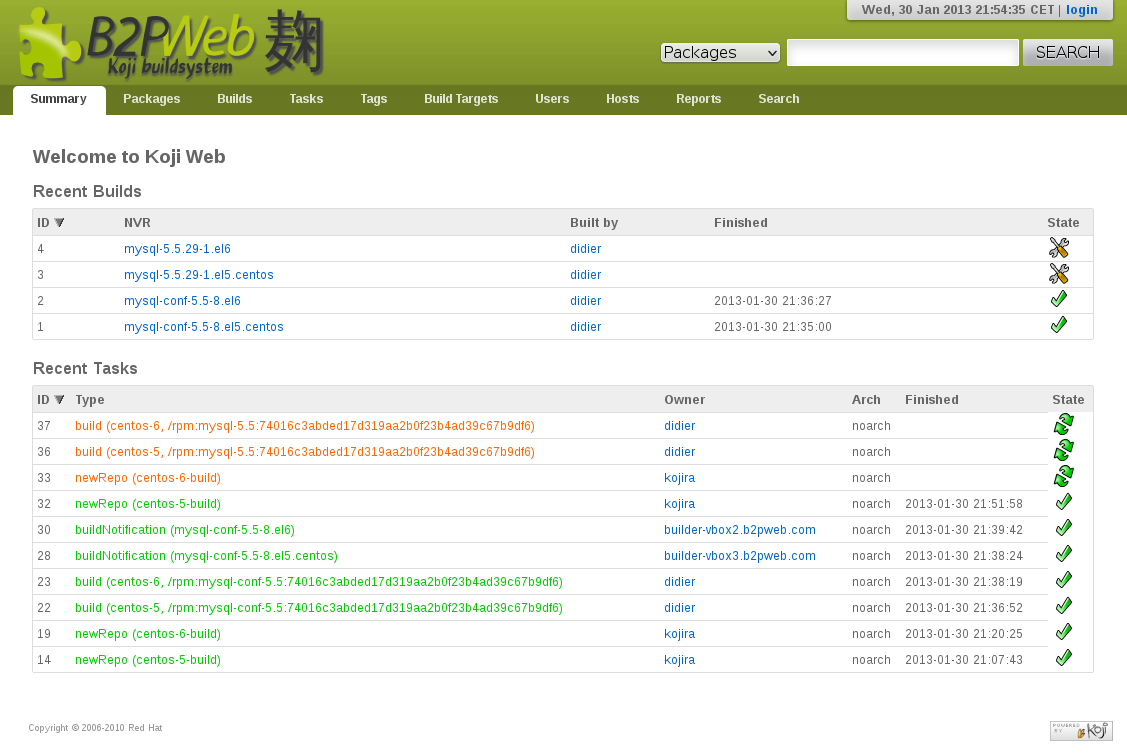Toggle sort arrow on Recent Builds ID column
Screen dimensions: 1127x755
pyautogui.click(x=59, y=223)
